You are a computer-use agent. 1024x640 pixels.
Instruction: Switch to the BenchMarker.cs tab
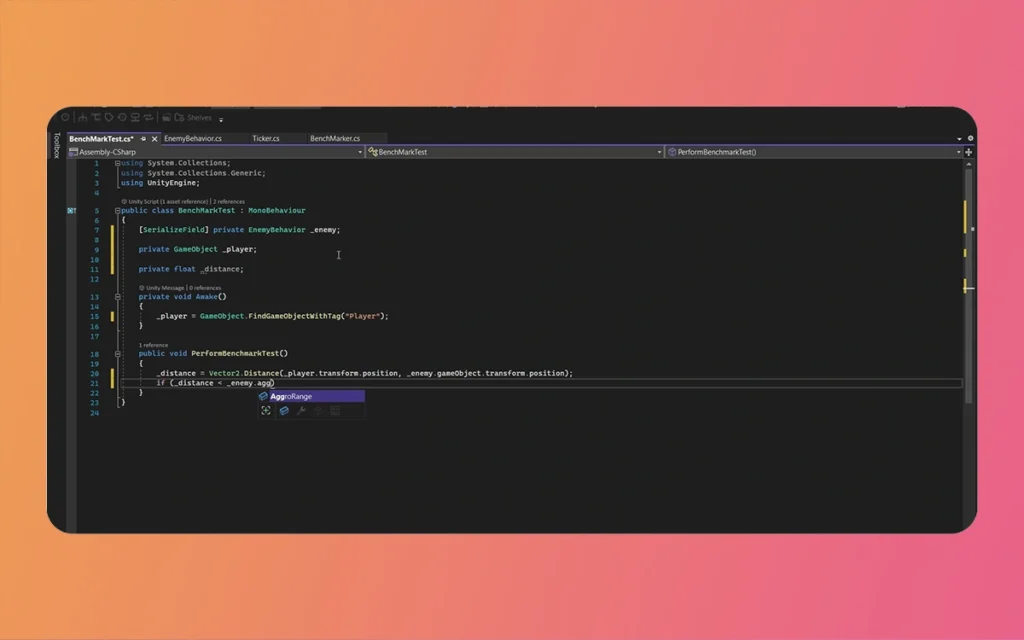click(x=336, y=139)
